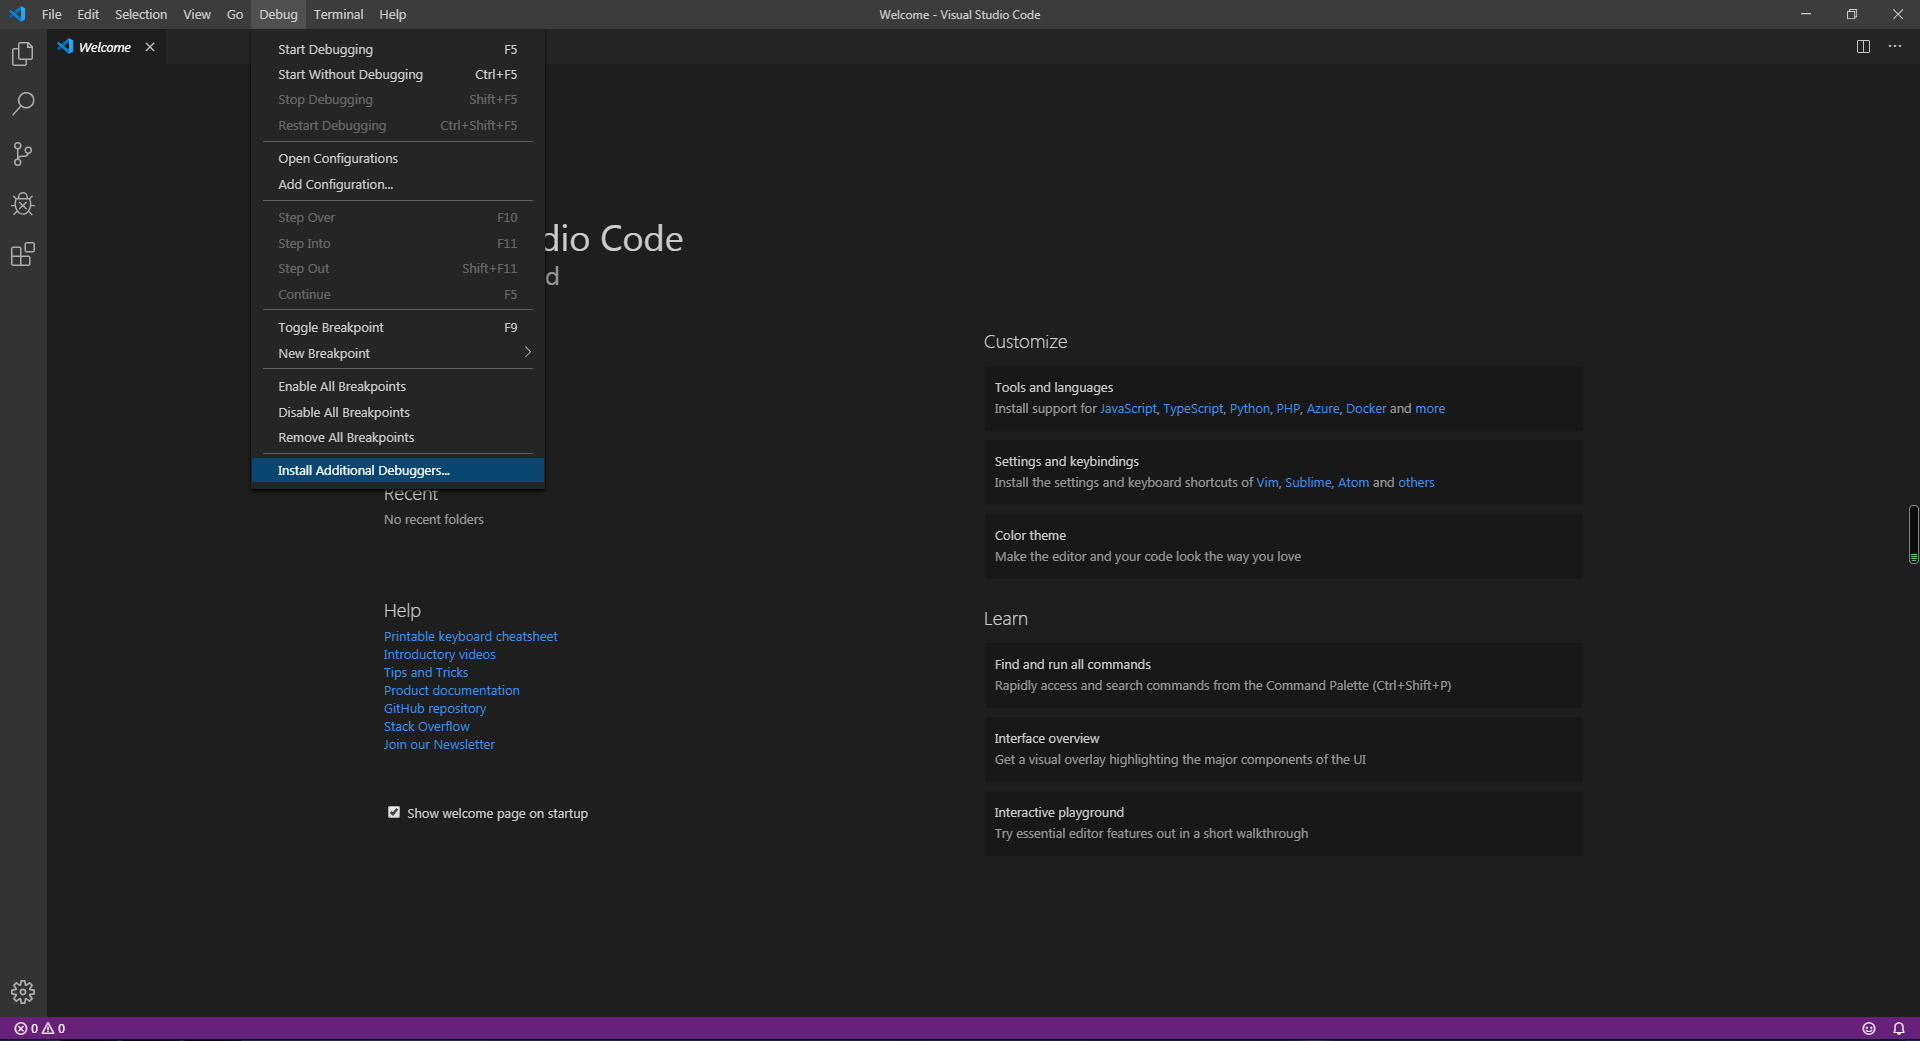Select Open Configurations menu entry
Image resolution: width=1920 pixels, height=1041 pixels.
click(x=398, y=158)
